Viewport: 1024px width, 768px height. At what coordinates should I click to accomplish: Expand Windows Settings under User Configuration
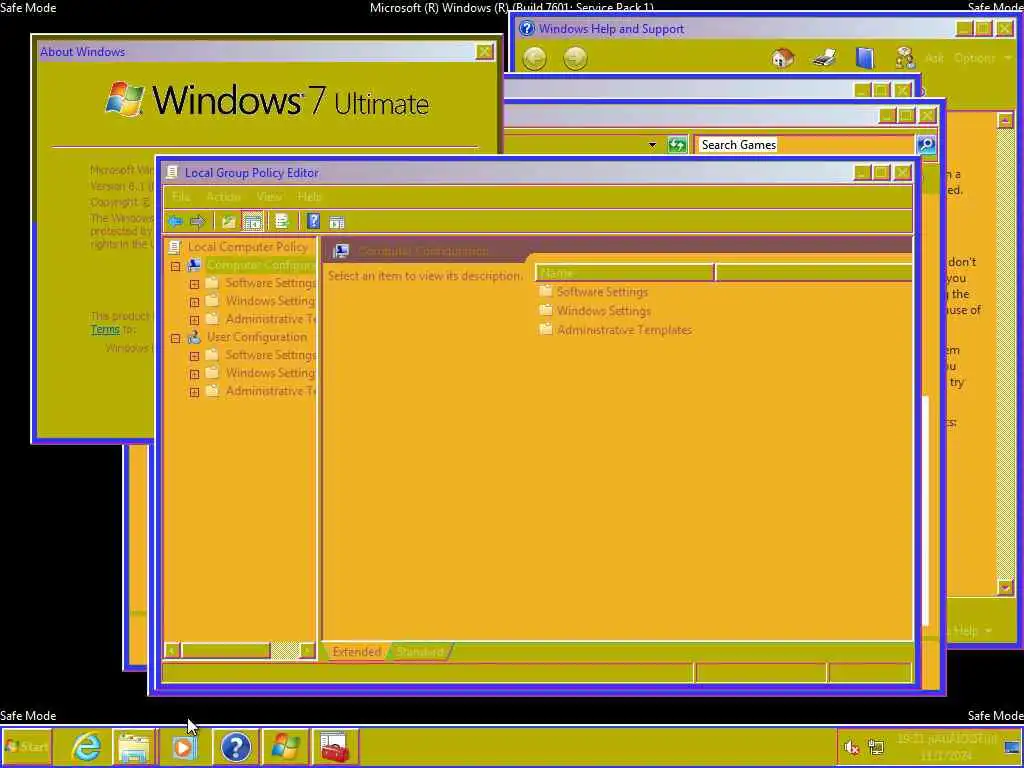(194, 374)
